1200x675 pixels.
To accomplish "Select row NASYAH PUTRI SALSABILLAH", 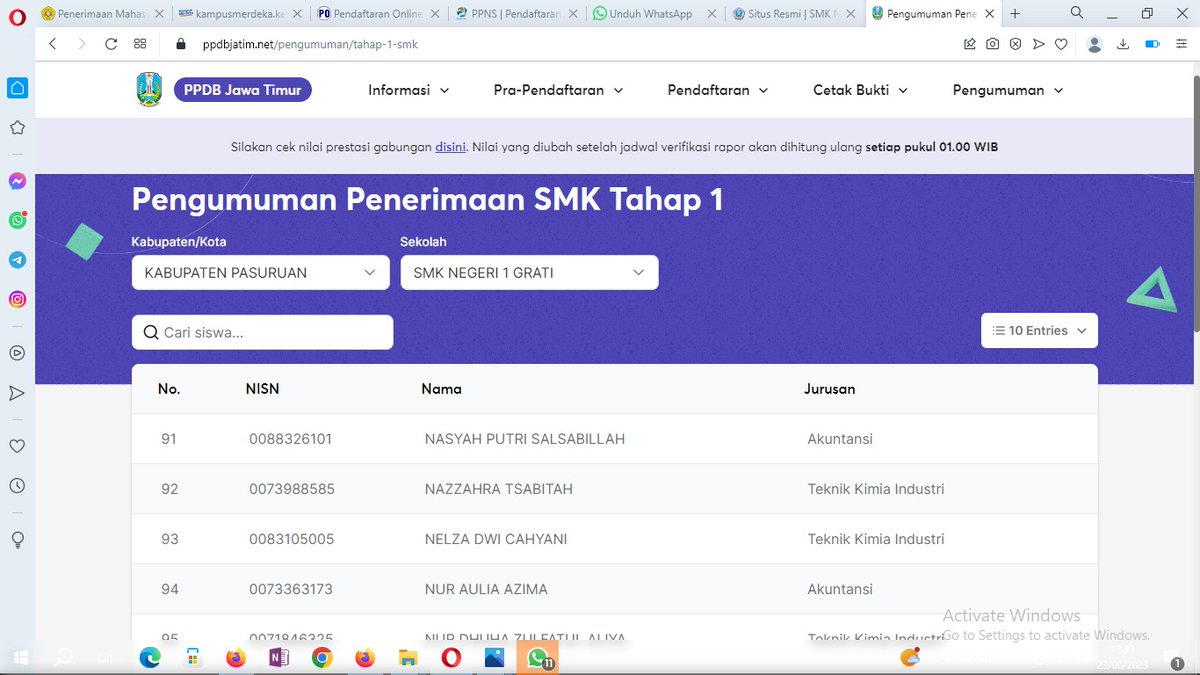I will [x=615, y=439].
